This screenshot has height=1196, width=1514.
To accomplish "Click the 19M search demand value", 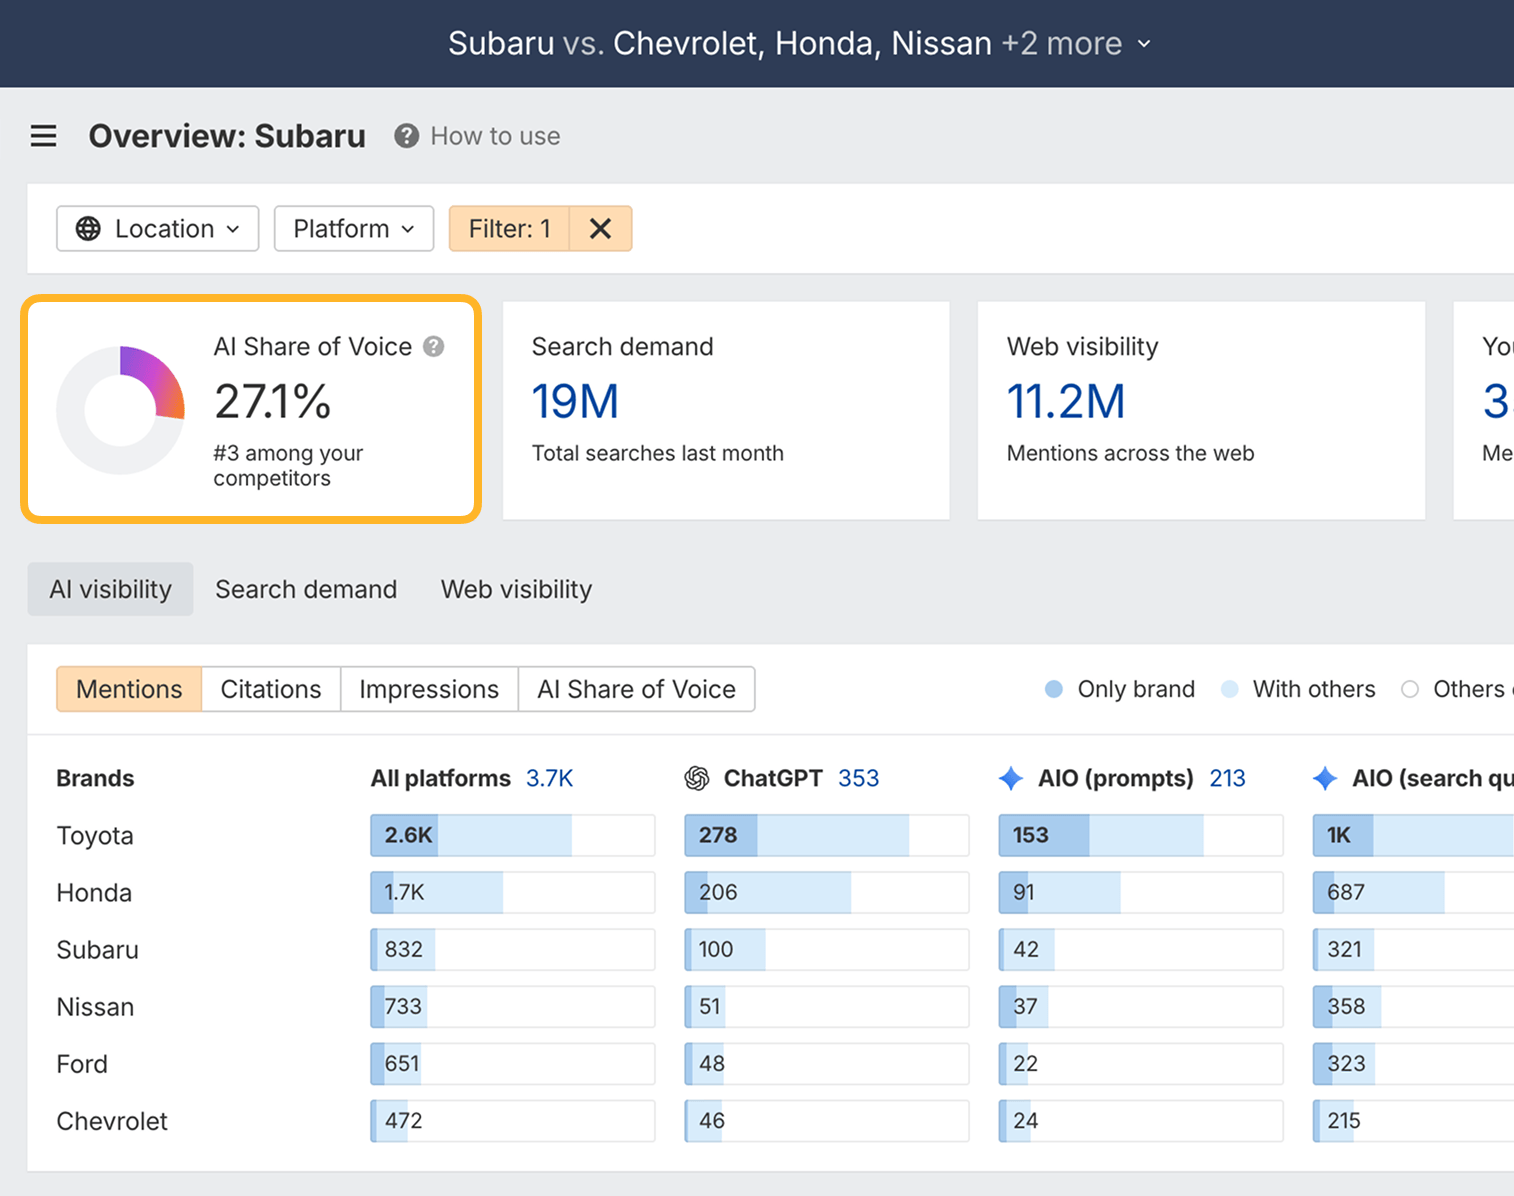I will pos(575,401).
